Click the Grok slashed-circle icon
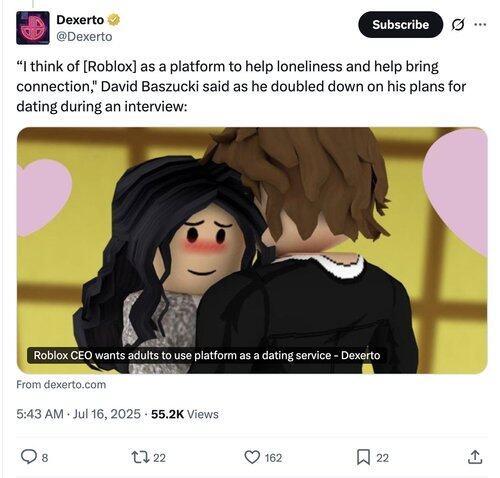Screen dimensions: 500x478 tap(458, 25)
